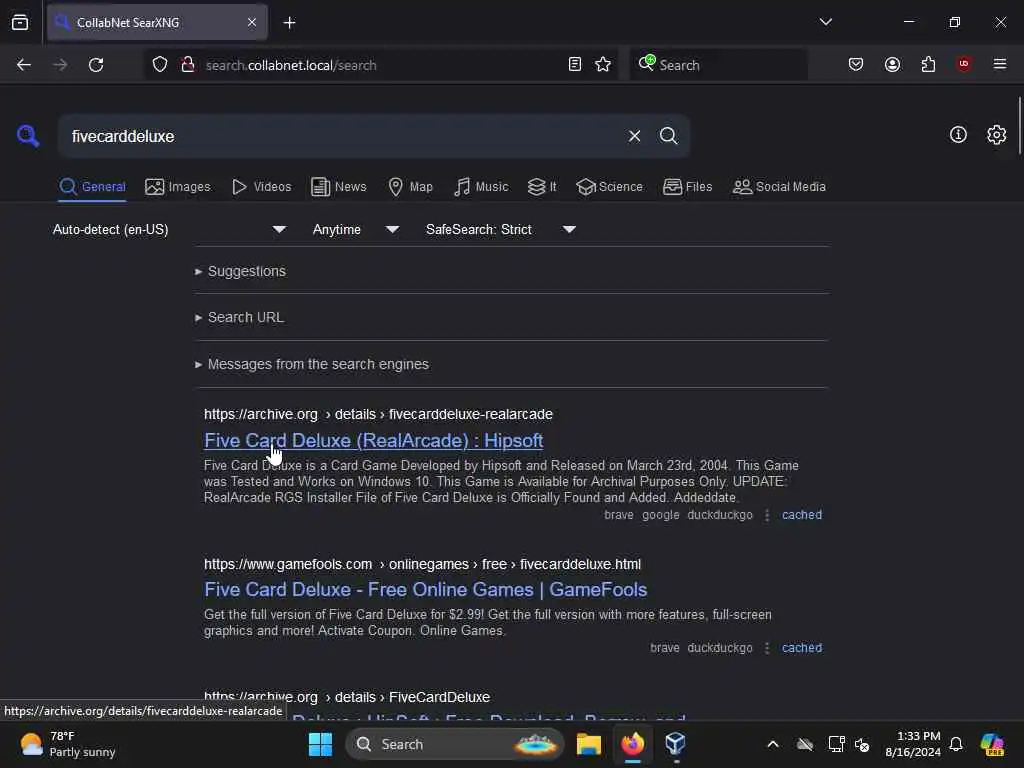1024x768 pixels.
Task: Click the SearXNG magnifier logo
Action: tap(28, 136)
